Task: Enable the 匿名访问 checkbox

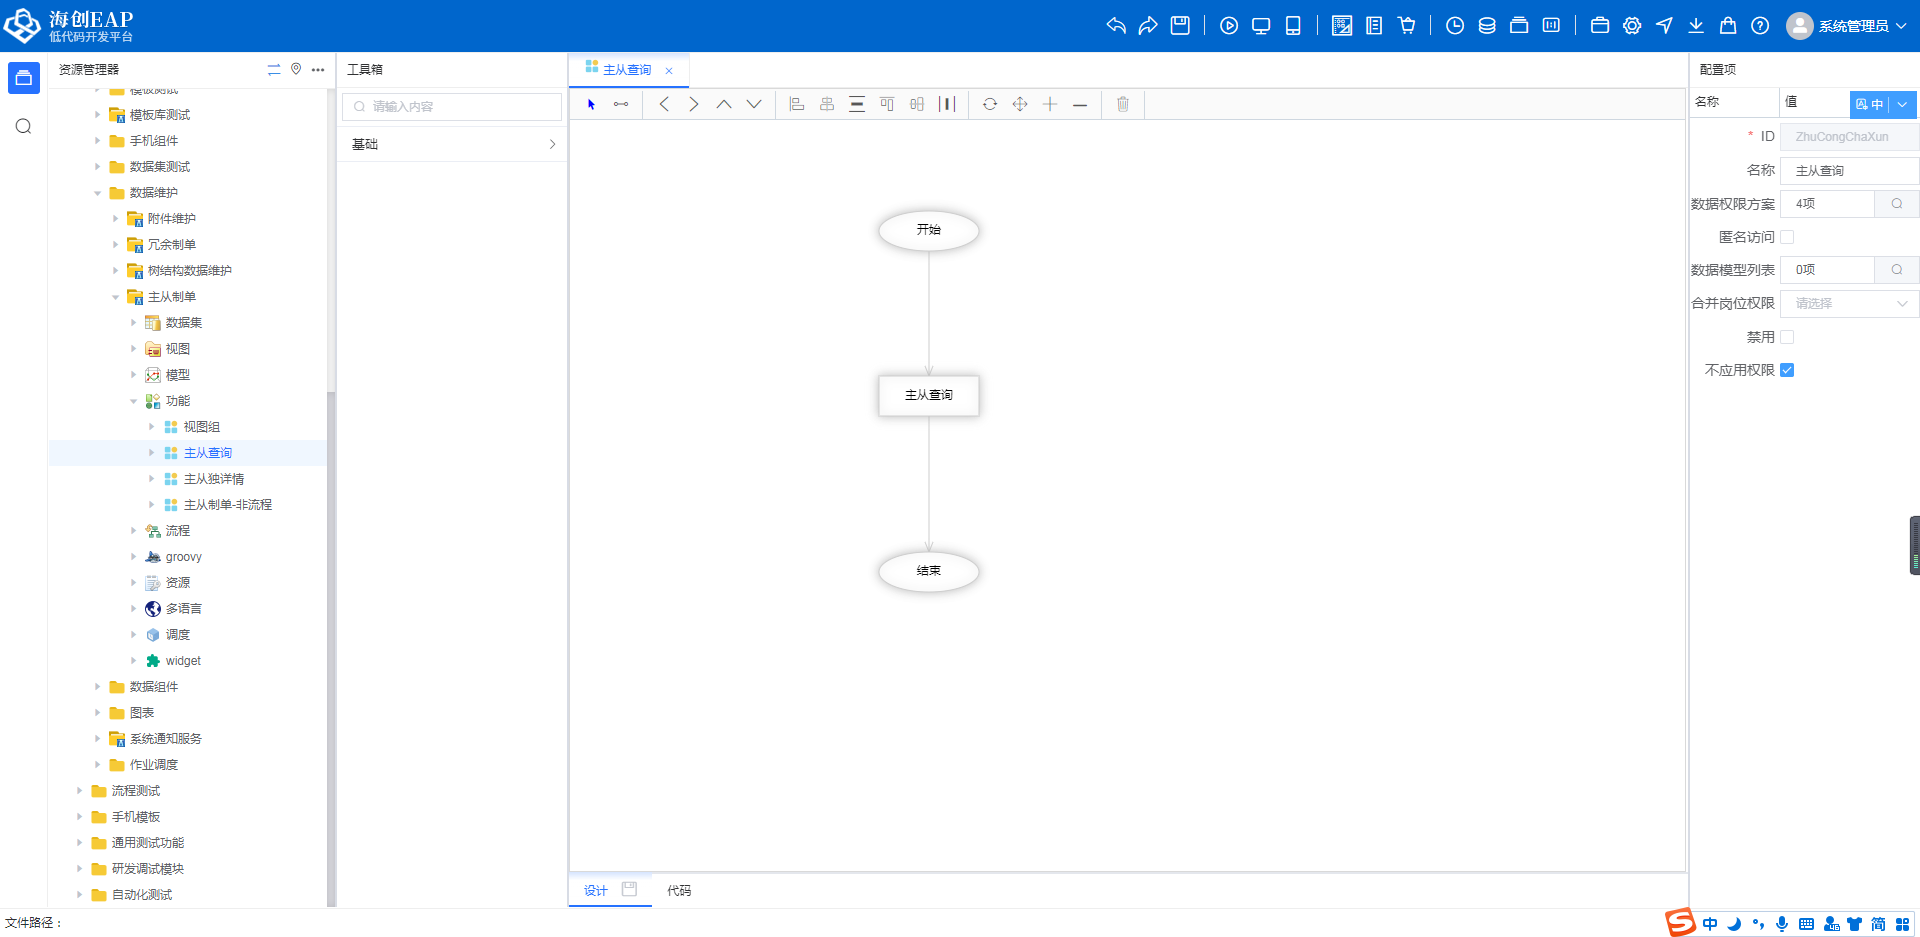Action: coord(1787,237)
